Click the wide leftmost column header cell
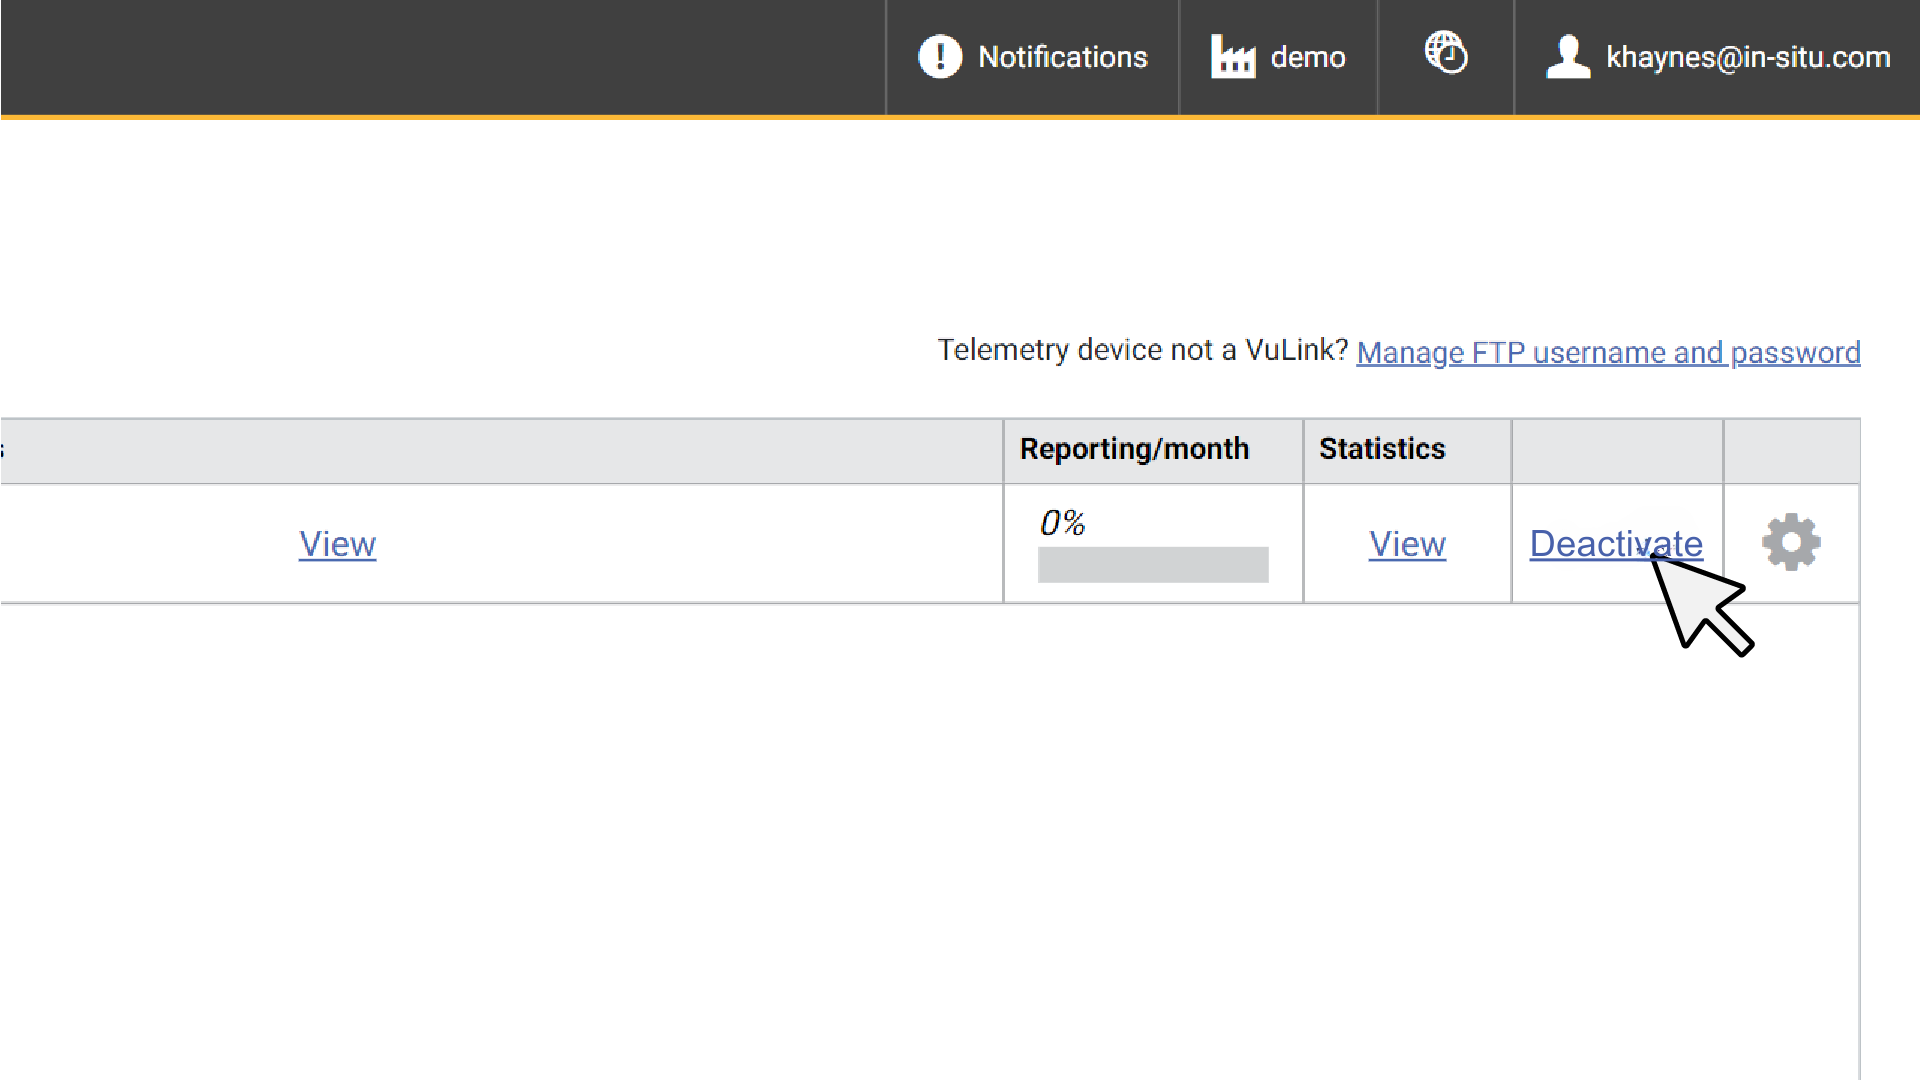The width and height of the screenshot is (1920, 1080). (x=500, y=450)
